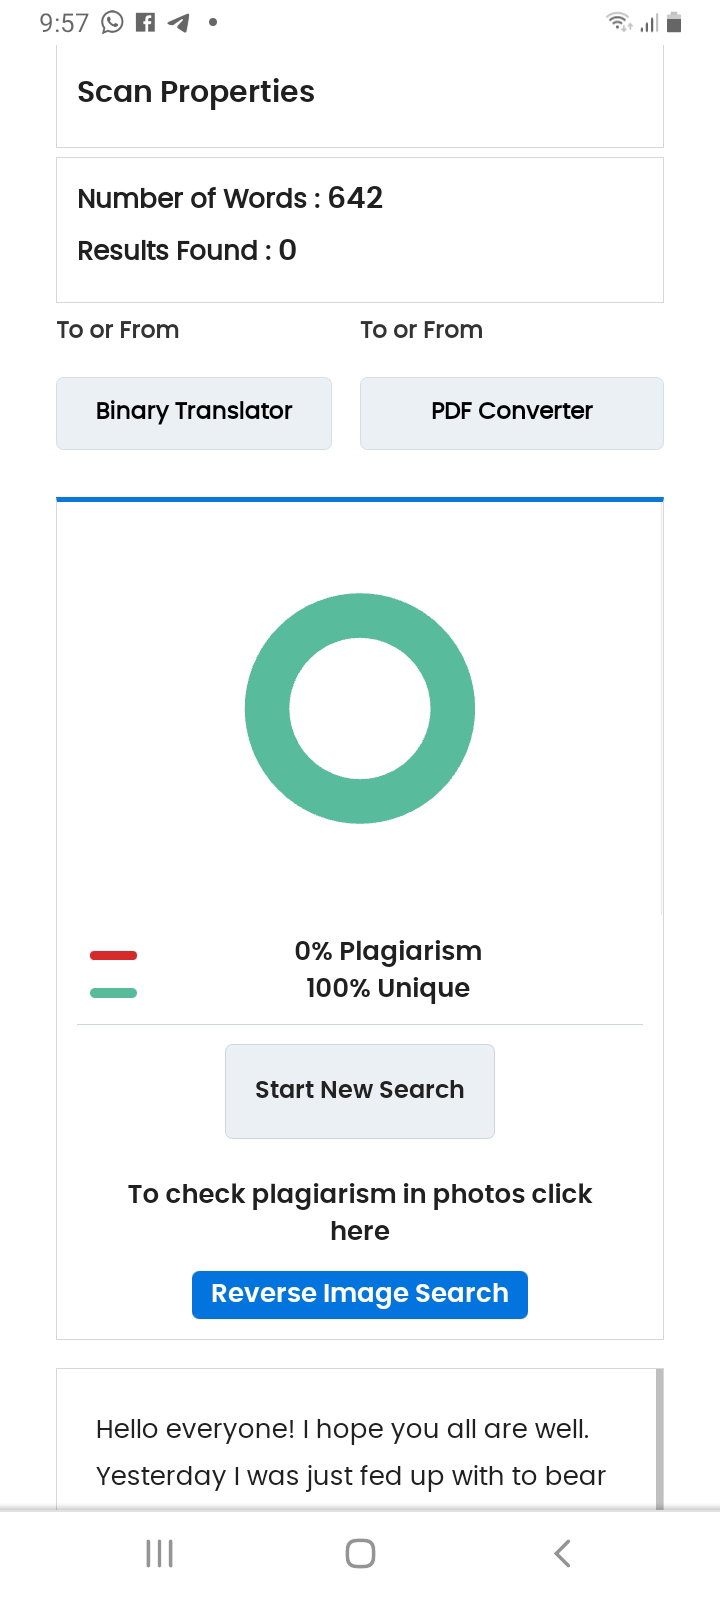
Task: Open the PDF Converter tool
Action: [512, 413]
